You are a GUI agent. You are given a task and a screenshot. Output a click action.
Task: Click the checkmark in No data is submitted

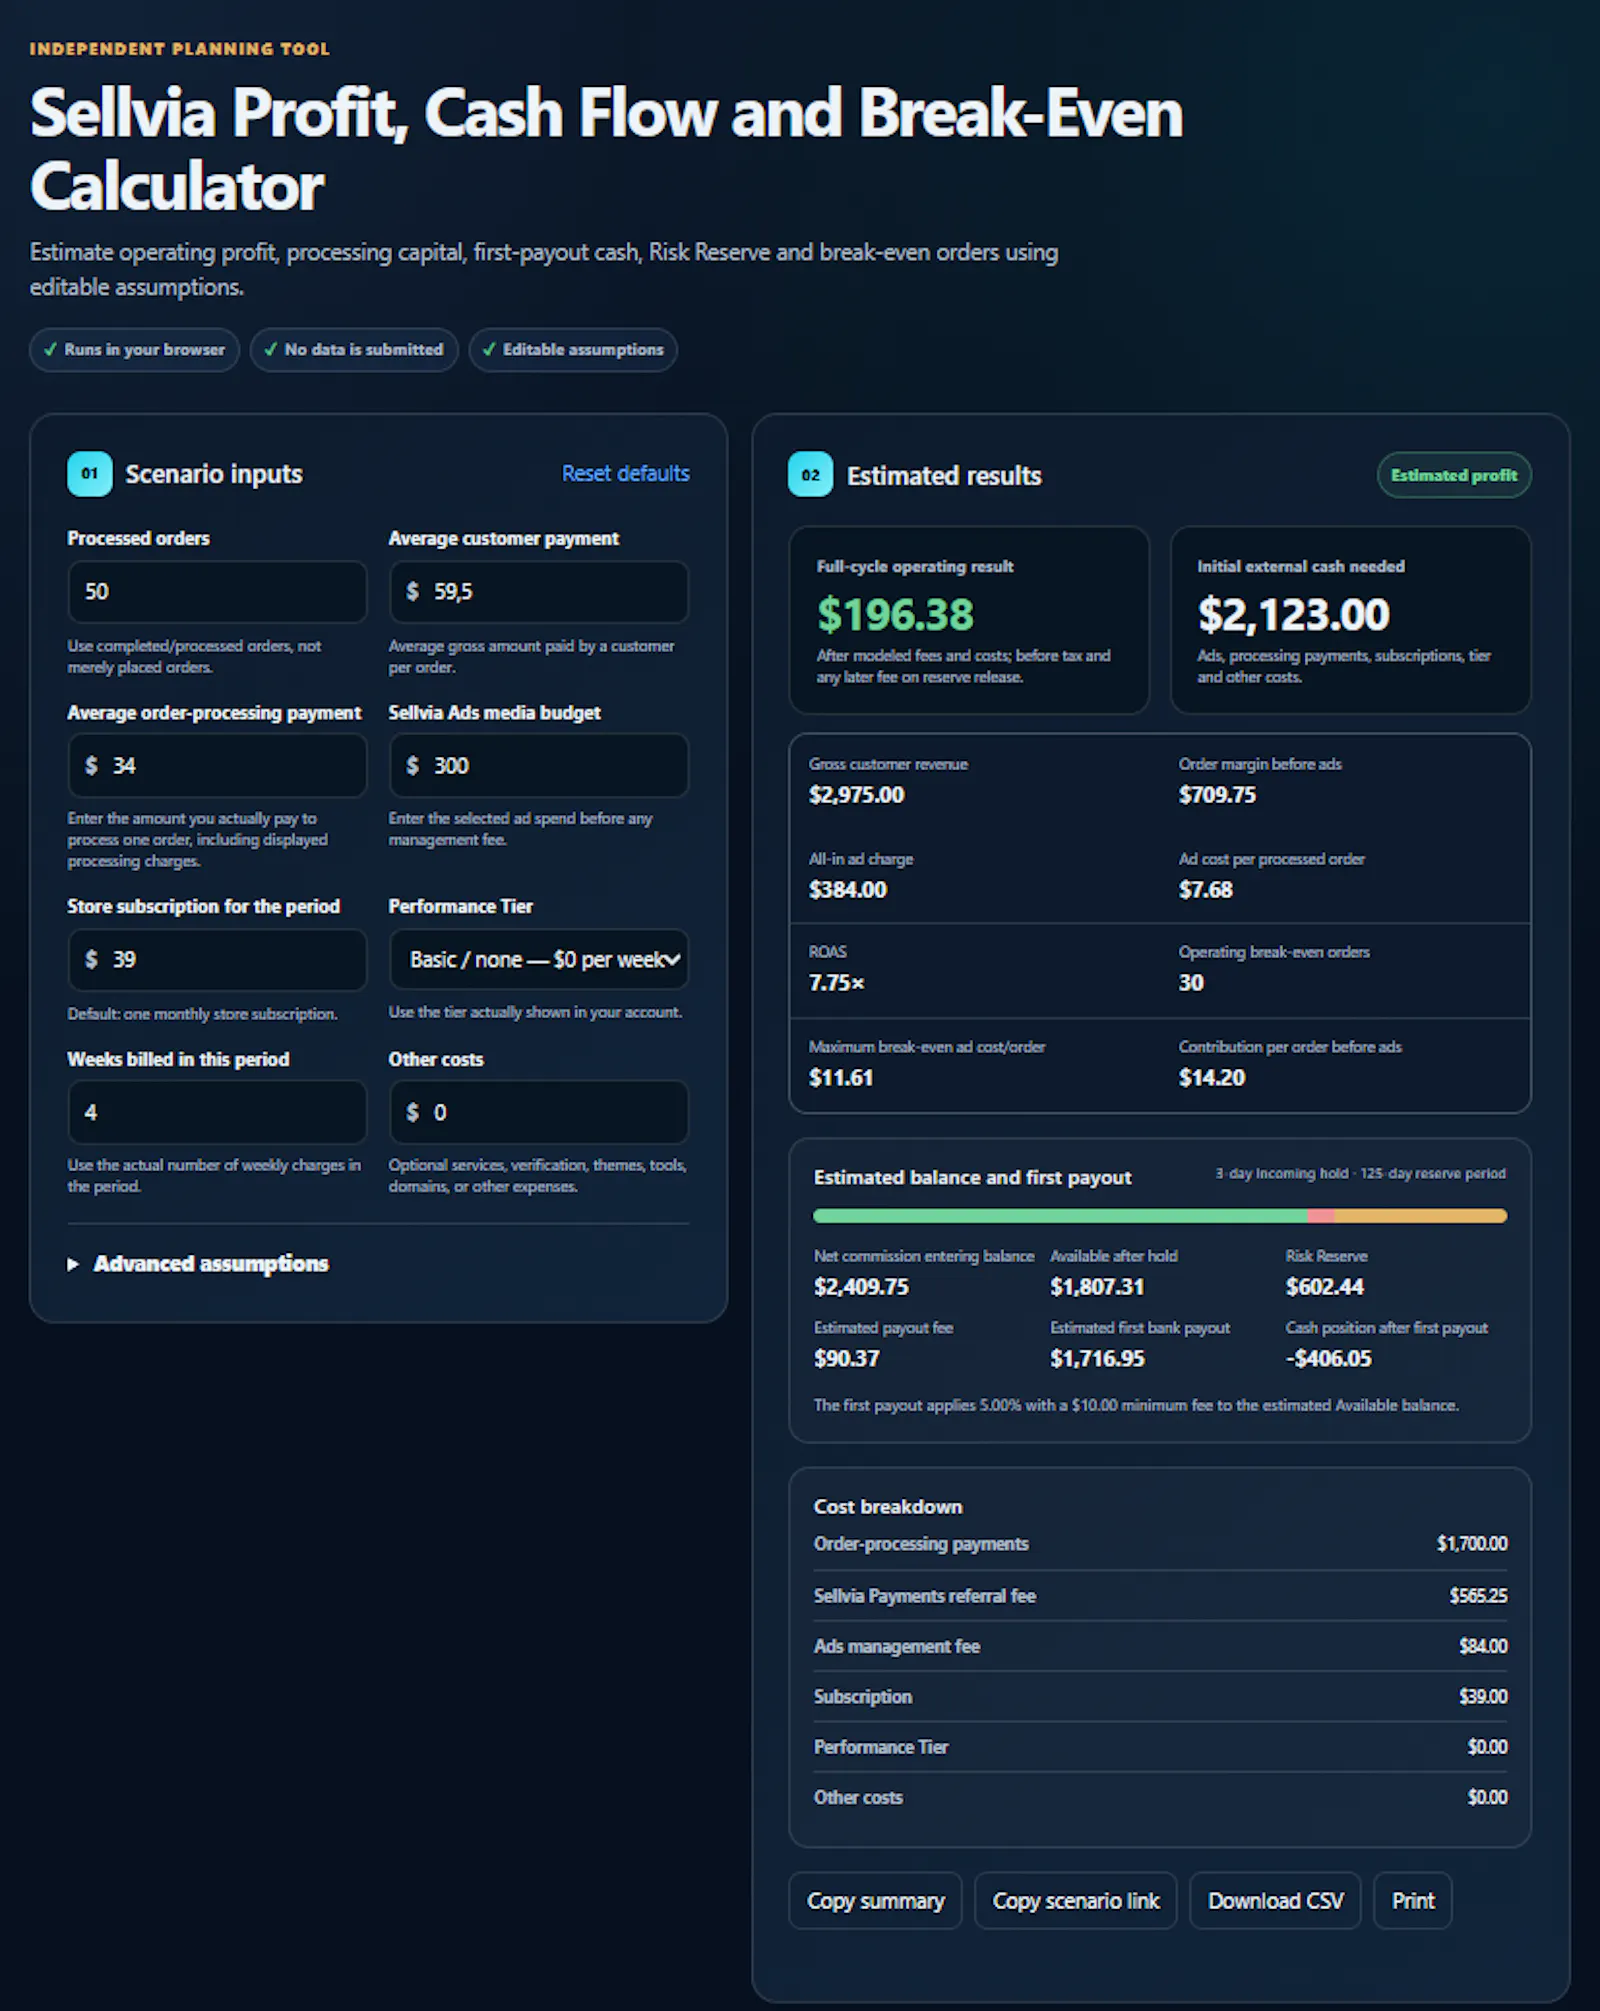[x=270, y=350]
